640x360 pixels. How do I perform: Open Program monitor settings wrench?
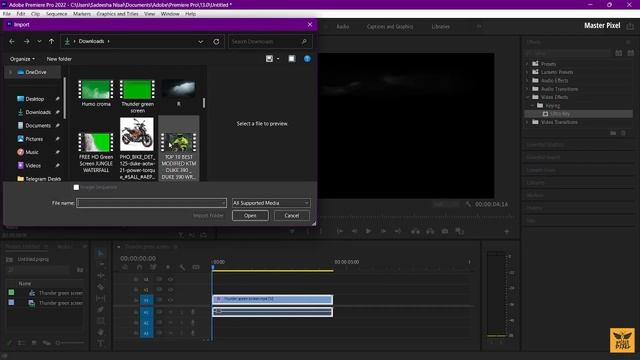pos(468,204)
